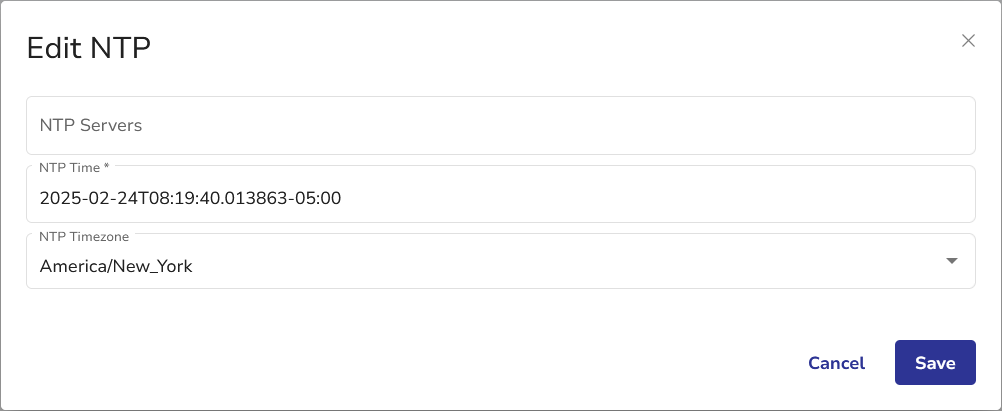Click the 'NTP Timezone' field label
Screen dimensions: 1002x411
(84, 235)
